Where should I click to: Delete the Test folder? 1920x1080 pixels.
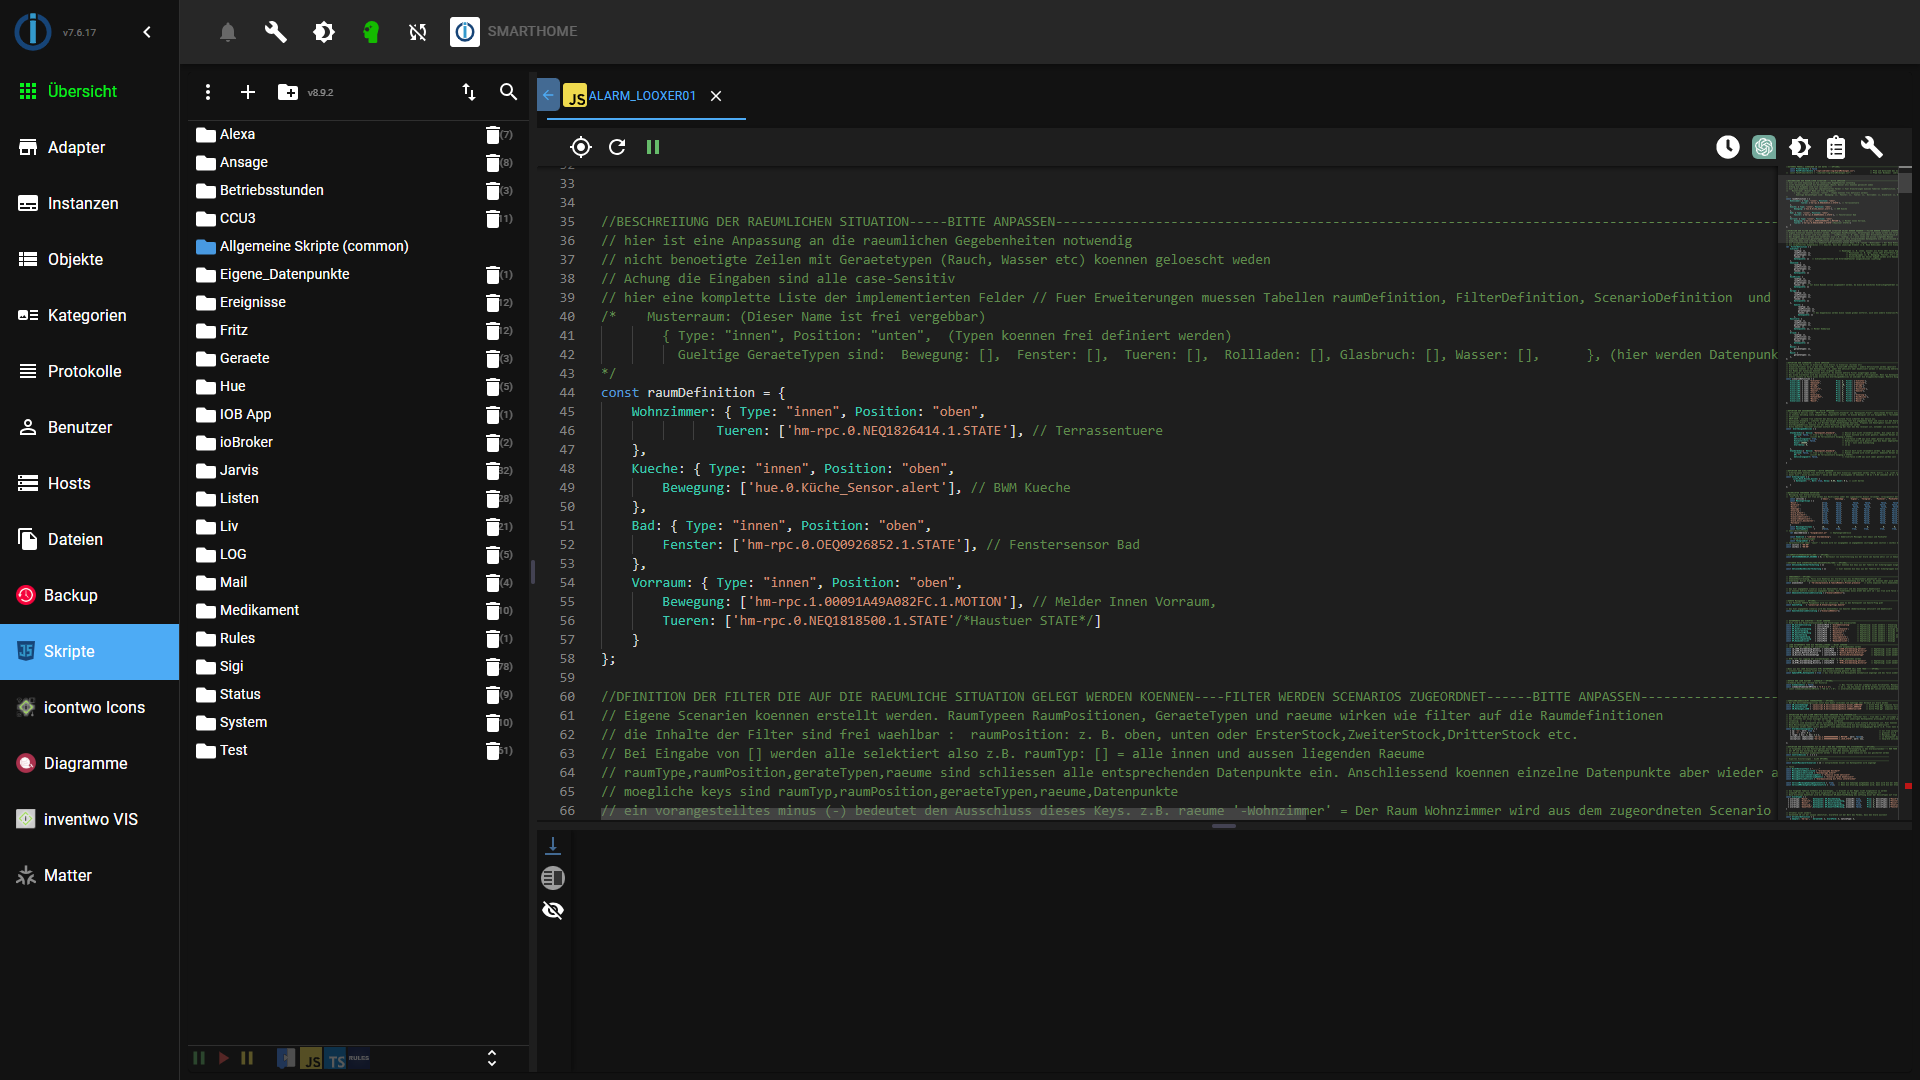493,750
